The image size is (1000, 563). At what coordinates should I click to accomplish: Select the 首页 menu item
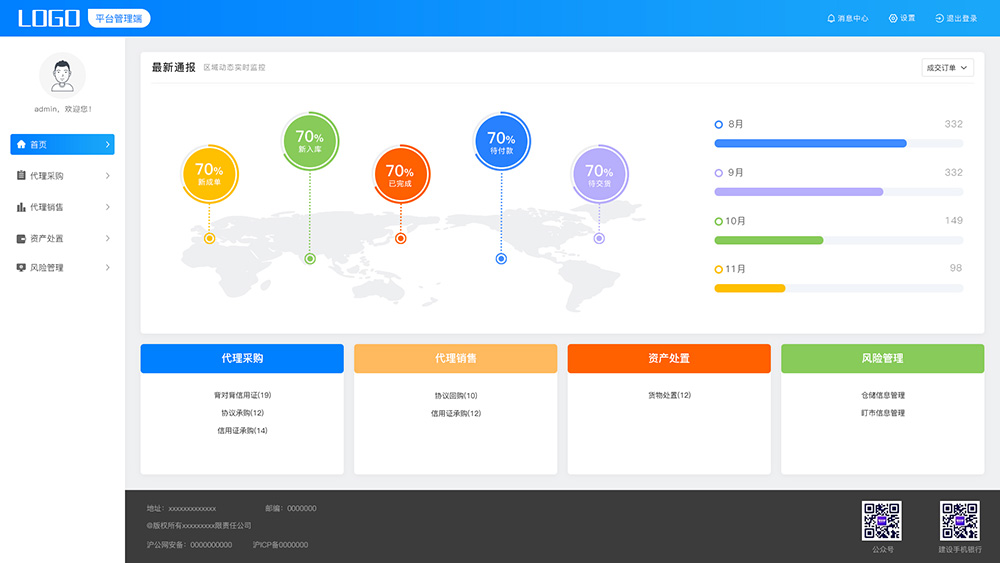pyautogui.click(x=62, y=145)
